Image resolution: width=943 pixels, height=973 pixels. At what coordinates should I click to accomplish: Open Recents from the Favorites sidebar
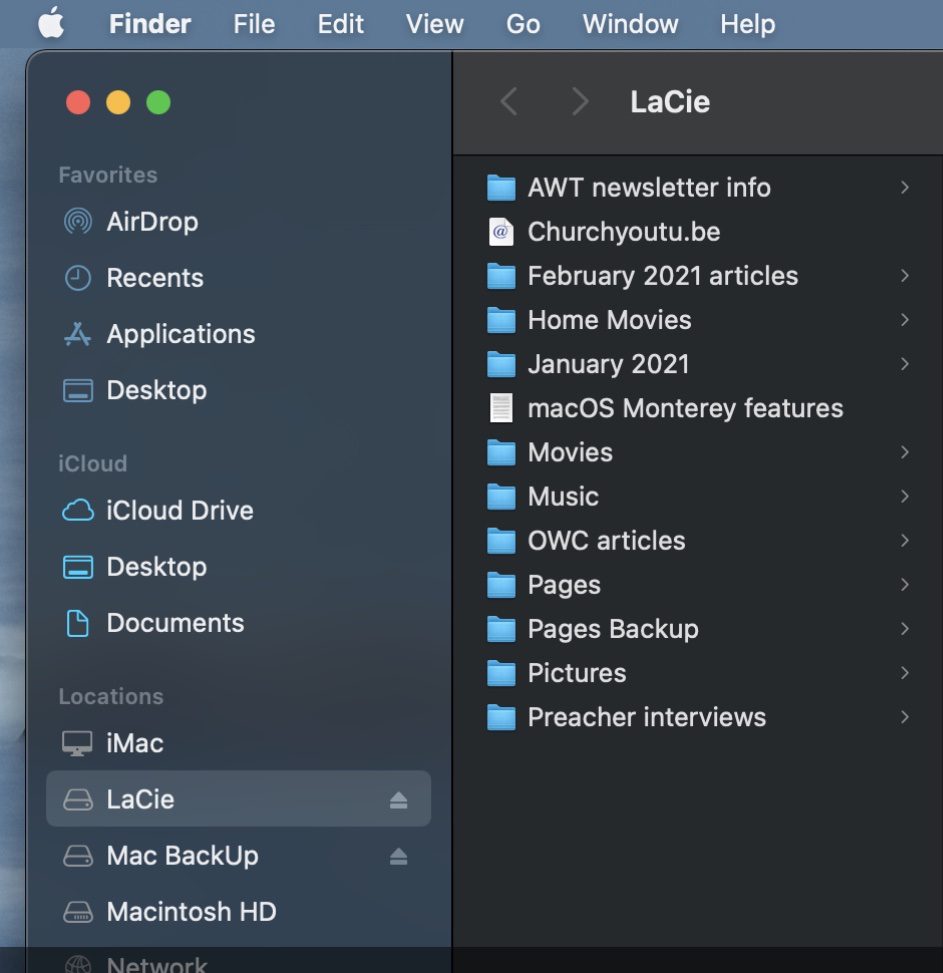pyautogui.click(x=154, y=278)
